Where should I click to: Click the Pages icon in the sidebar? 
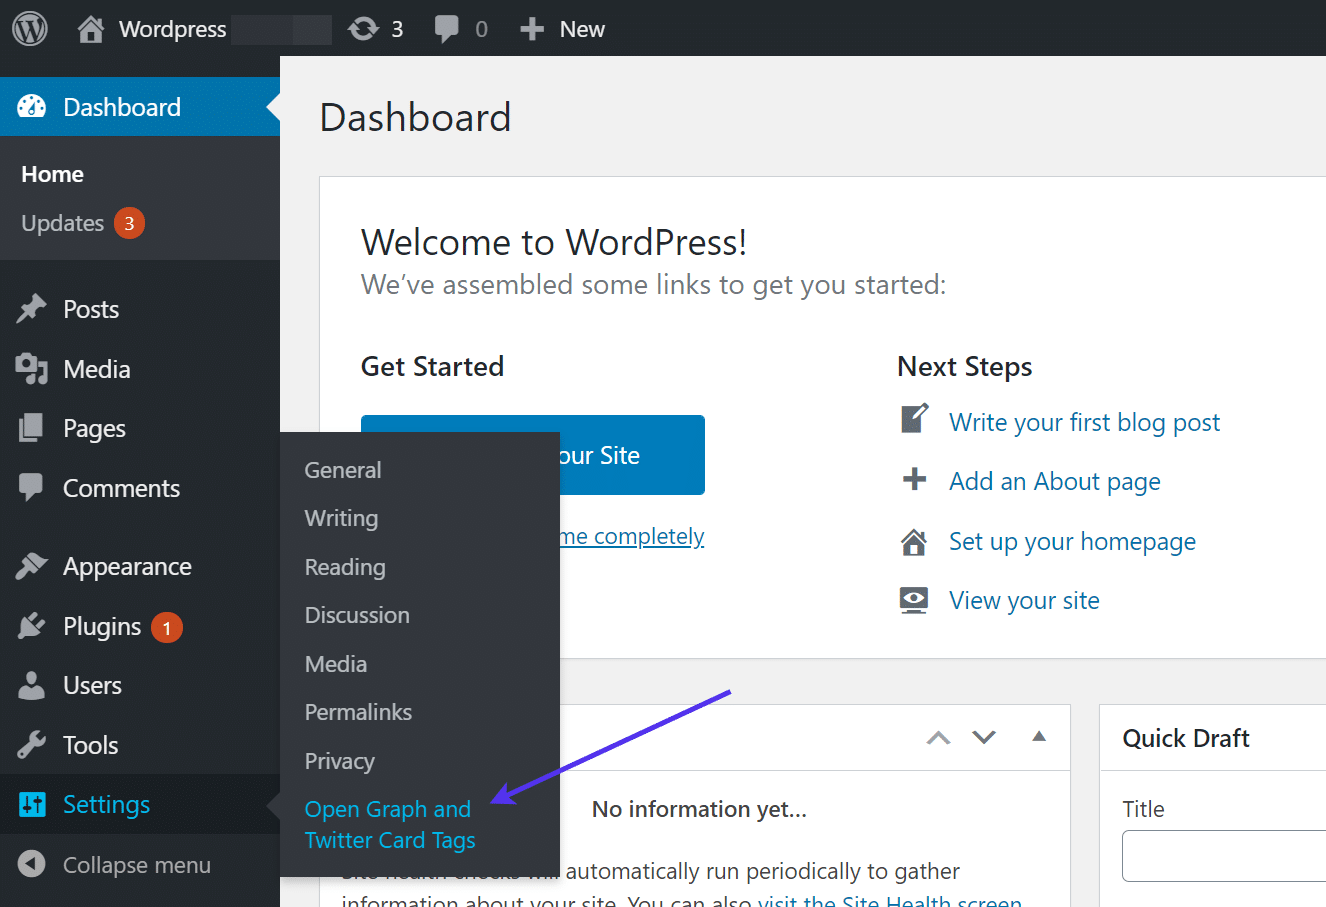pyautogui.click(x=30, y=427)
